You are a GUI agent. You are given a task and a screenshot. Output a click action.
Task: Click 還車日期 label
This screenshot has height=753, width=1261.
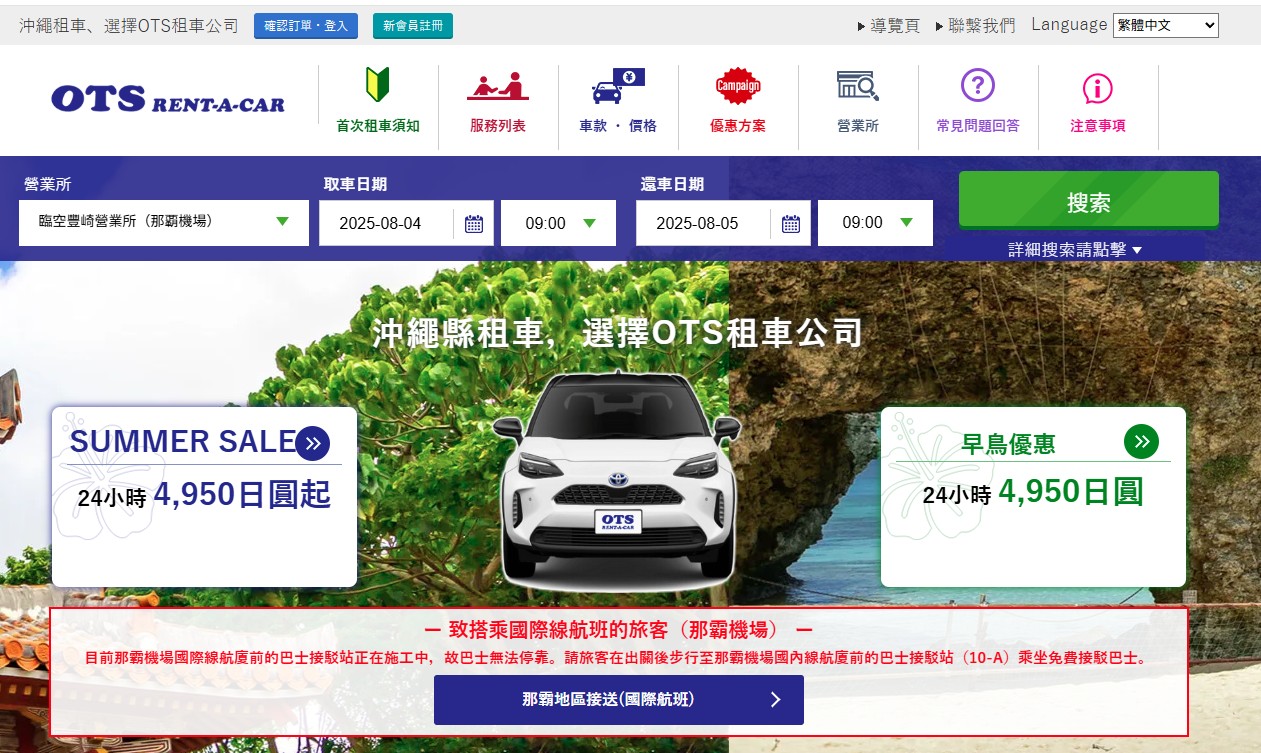pos(672,184)
